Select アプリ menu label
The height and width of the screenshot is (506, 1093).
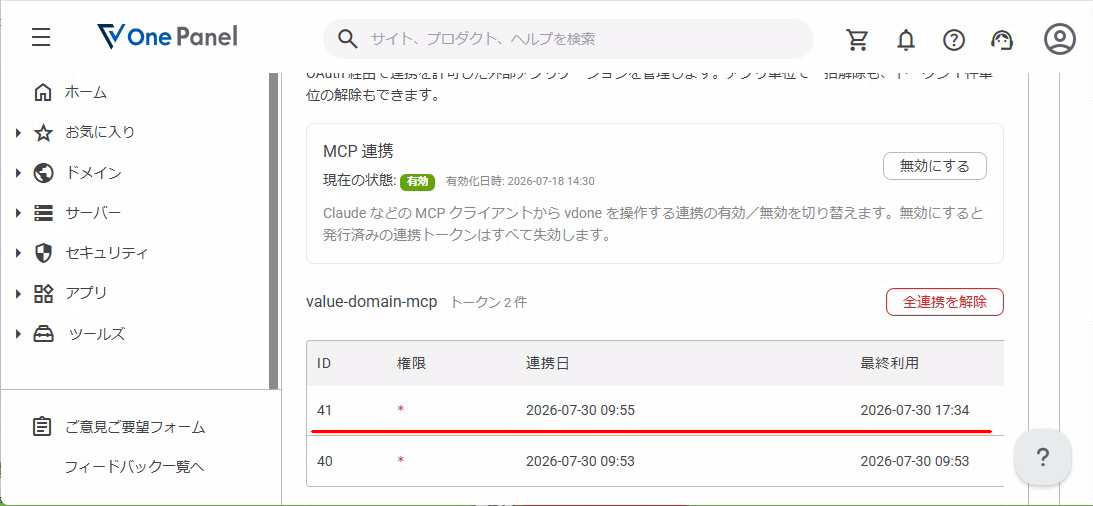tap(86, 293)
